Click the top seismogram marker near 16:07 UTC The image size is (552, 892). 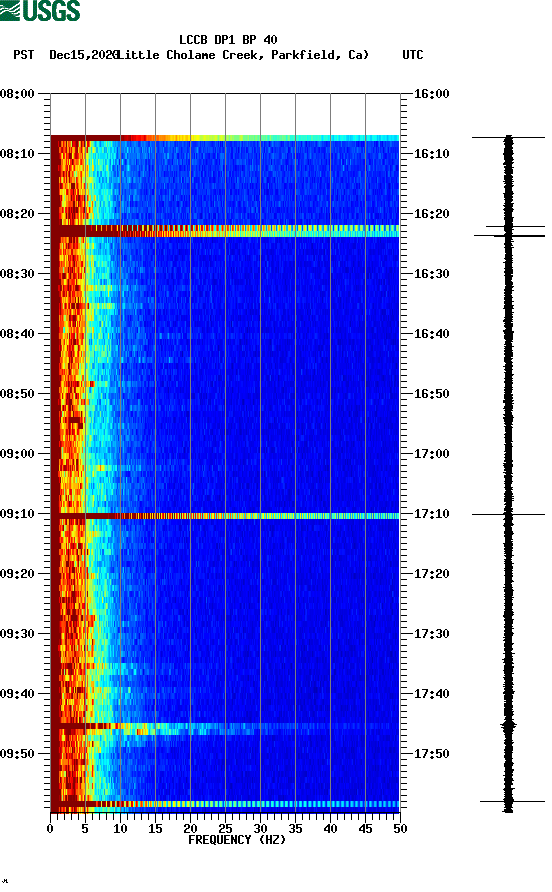point(508,137)
